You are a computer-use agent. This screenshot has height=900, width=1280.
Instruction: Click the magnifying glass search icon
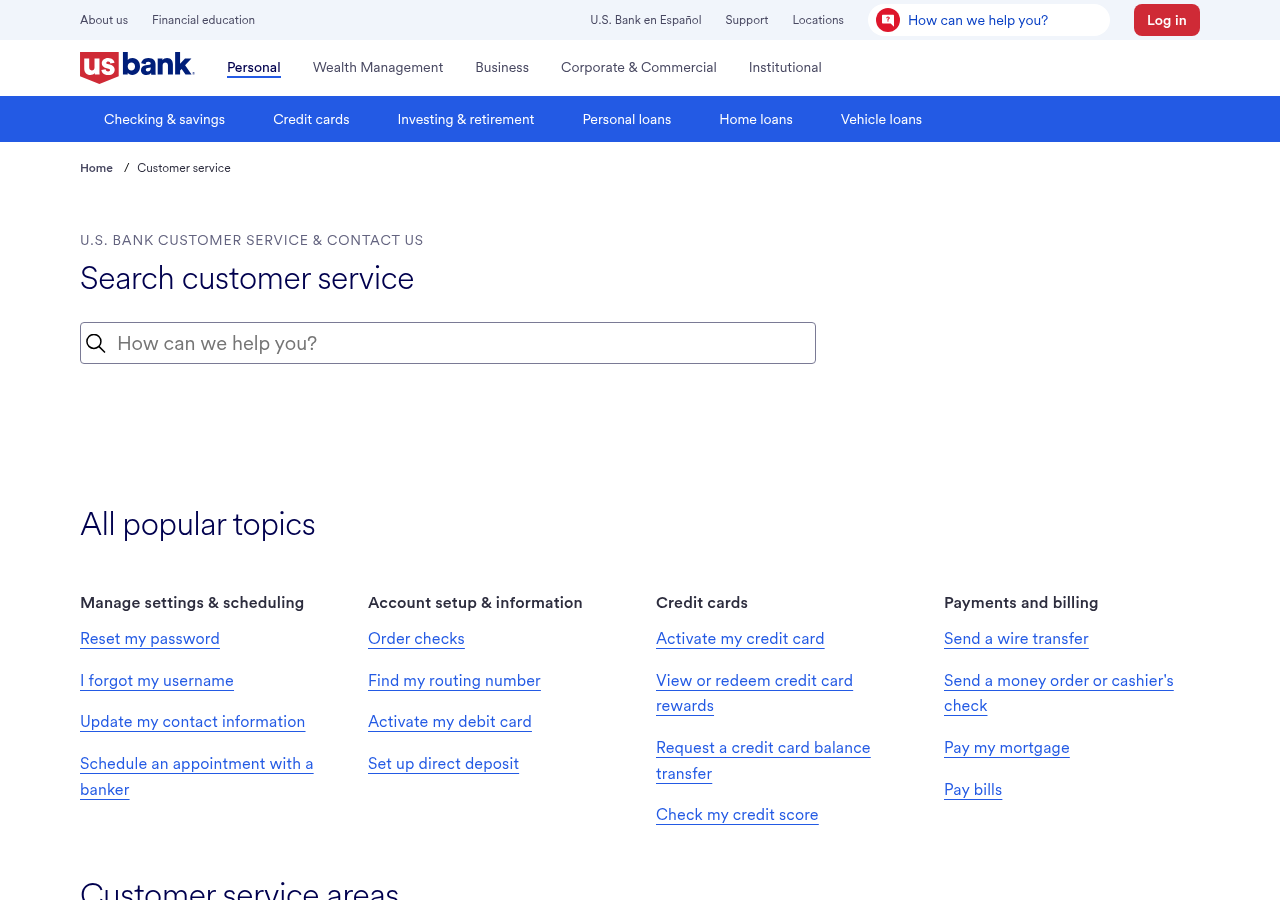(x=94, y=342)
